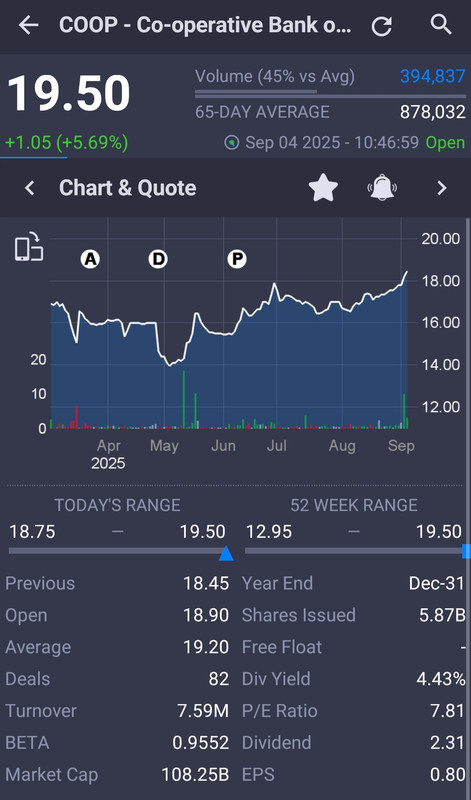
Task: Tap the COOP company name header
Action: click(205, 25)
